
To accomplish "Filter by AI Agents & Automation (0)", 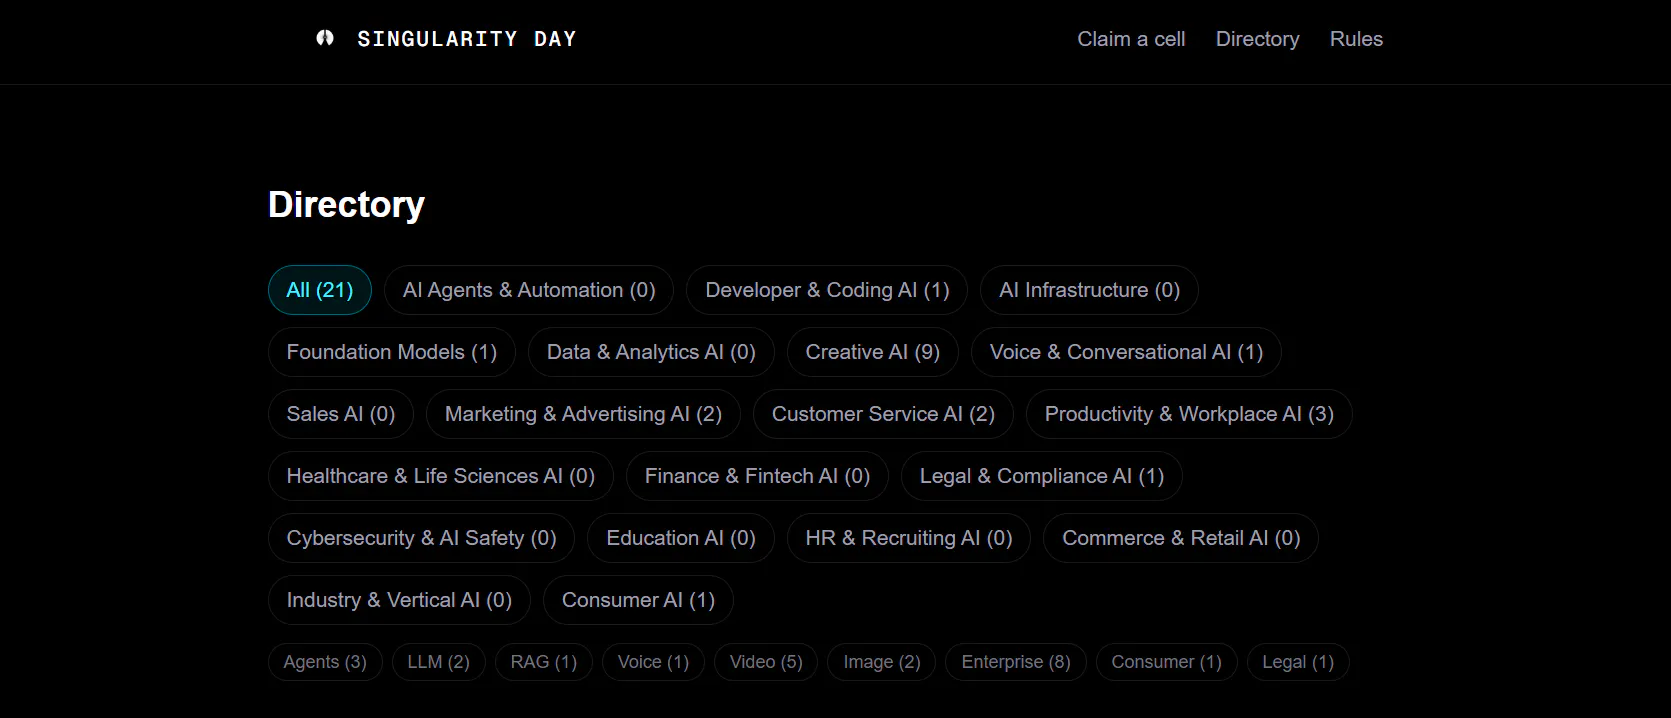I will pyautogui.click(x=529, y=290).
